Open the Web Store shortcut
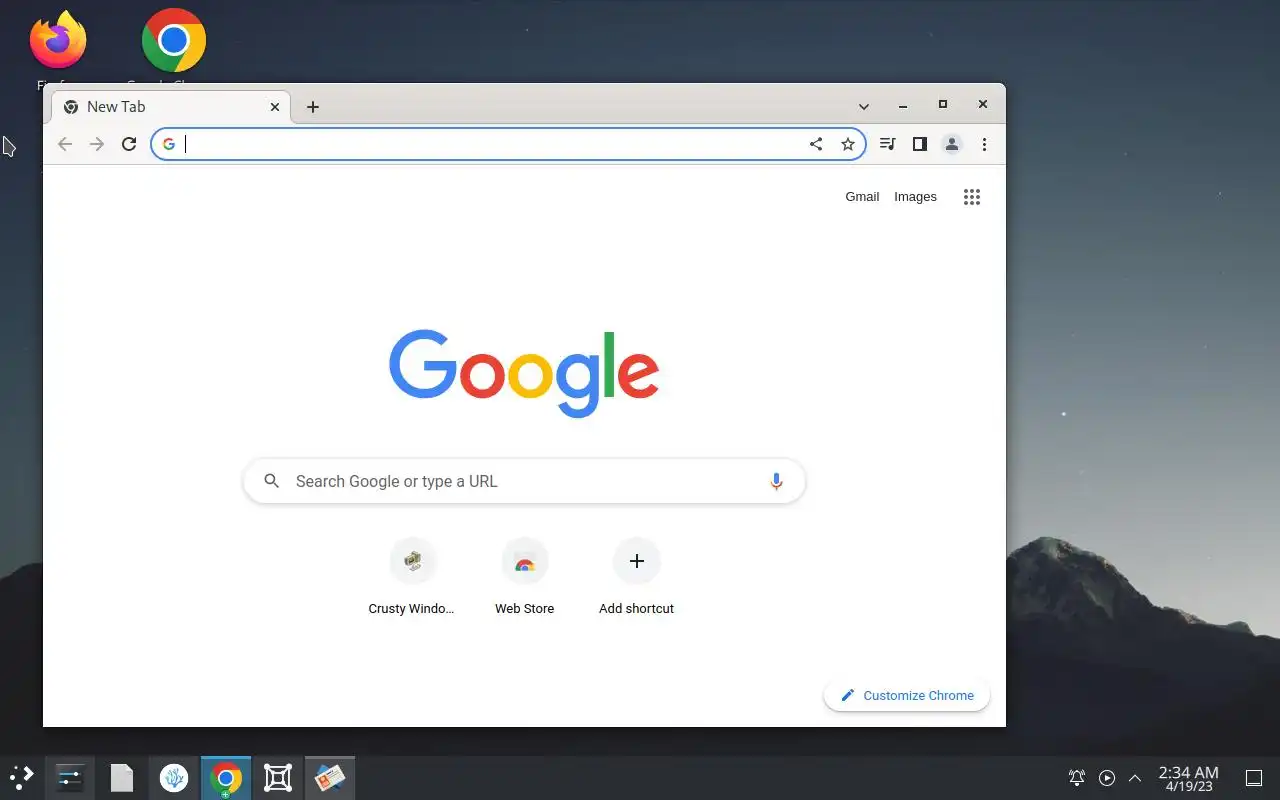This screenshot has width=1280, height=800. click(x=524, y=577)
